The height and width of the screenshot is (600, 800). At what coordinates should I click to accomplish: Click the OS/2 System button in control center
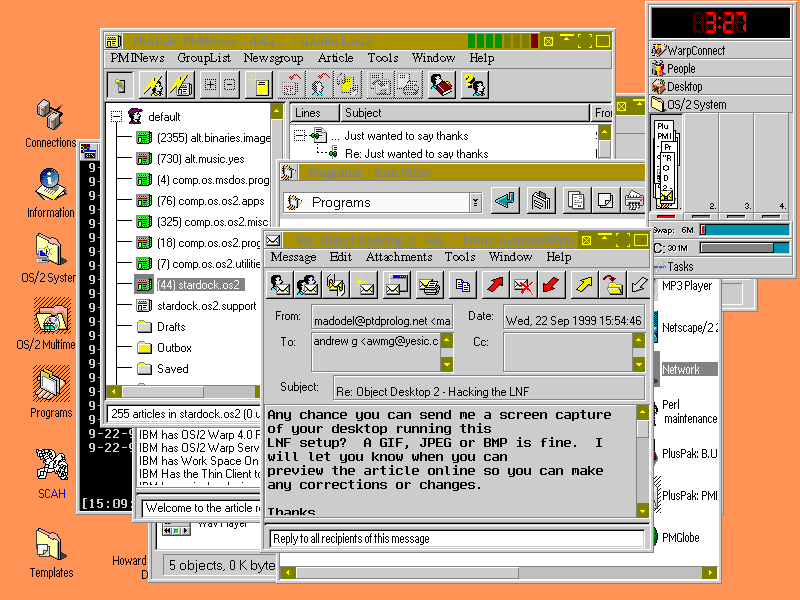coord(721,105)
